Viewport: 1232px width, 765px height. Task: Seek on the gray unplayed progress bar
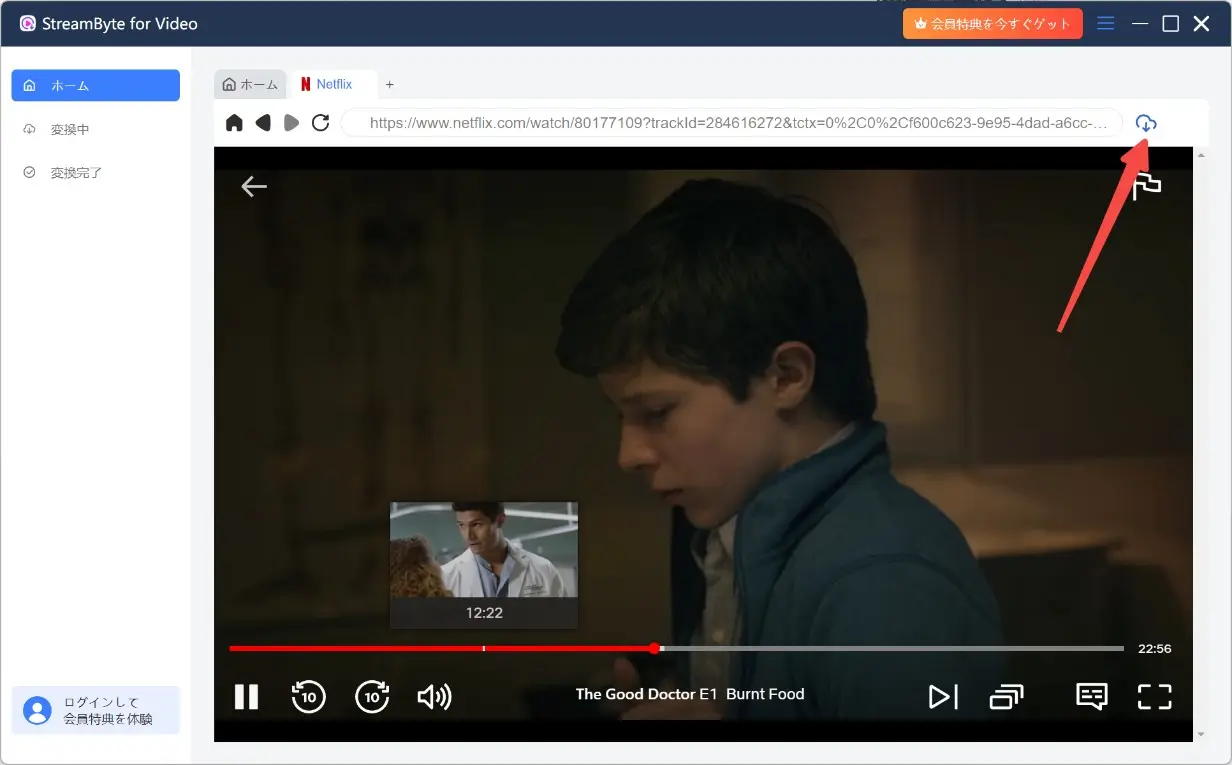892,648
